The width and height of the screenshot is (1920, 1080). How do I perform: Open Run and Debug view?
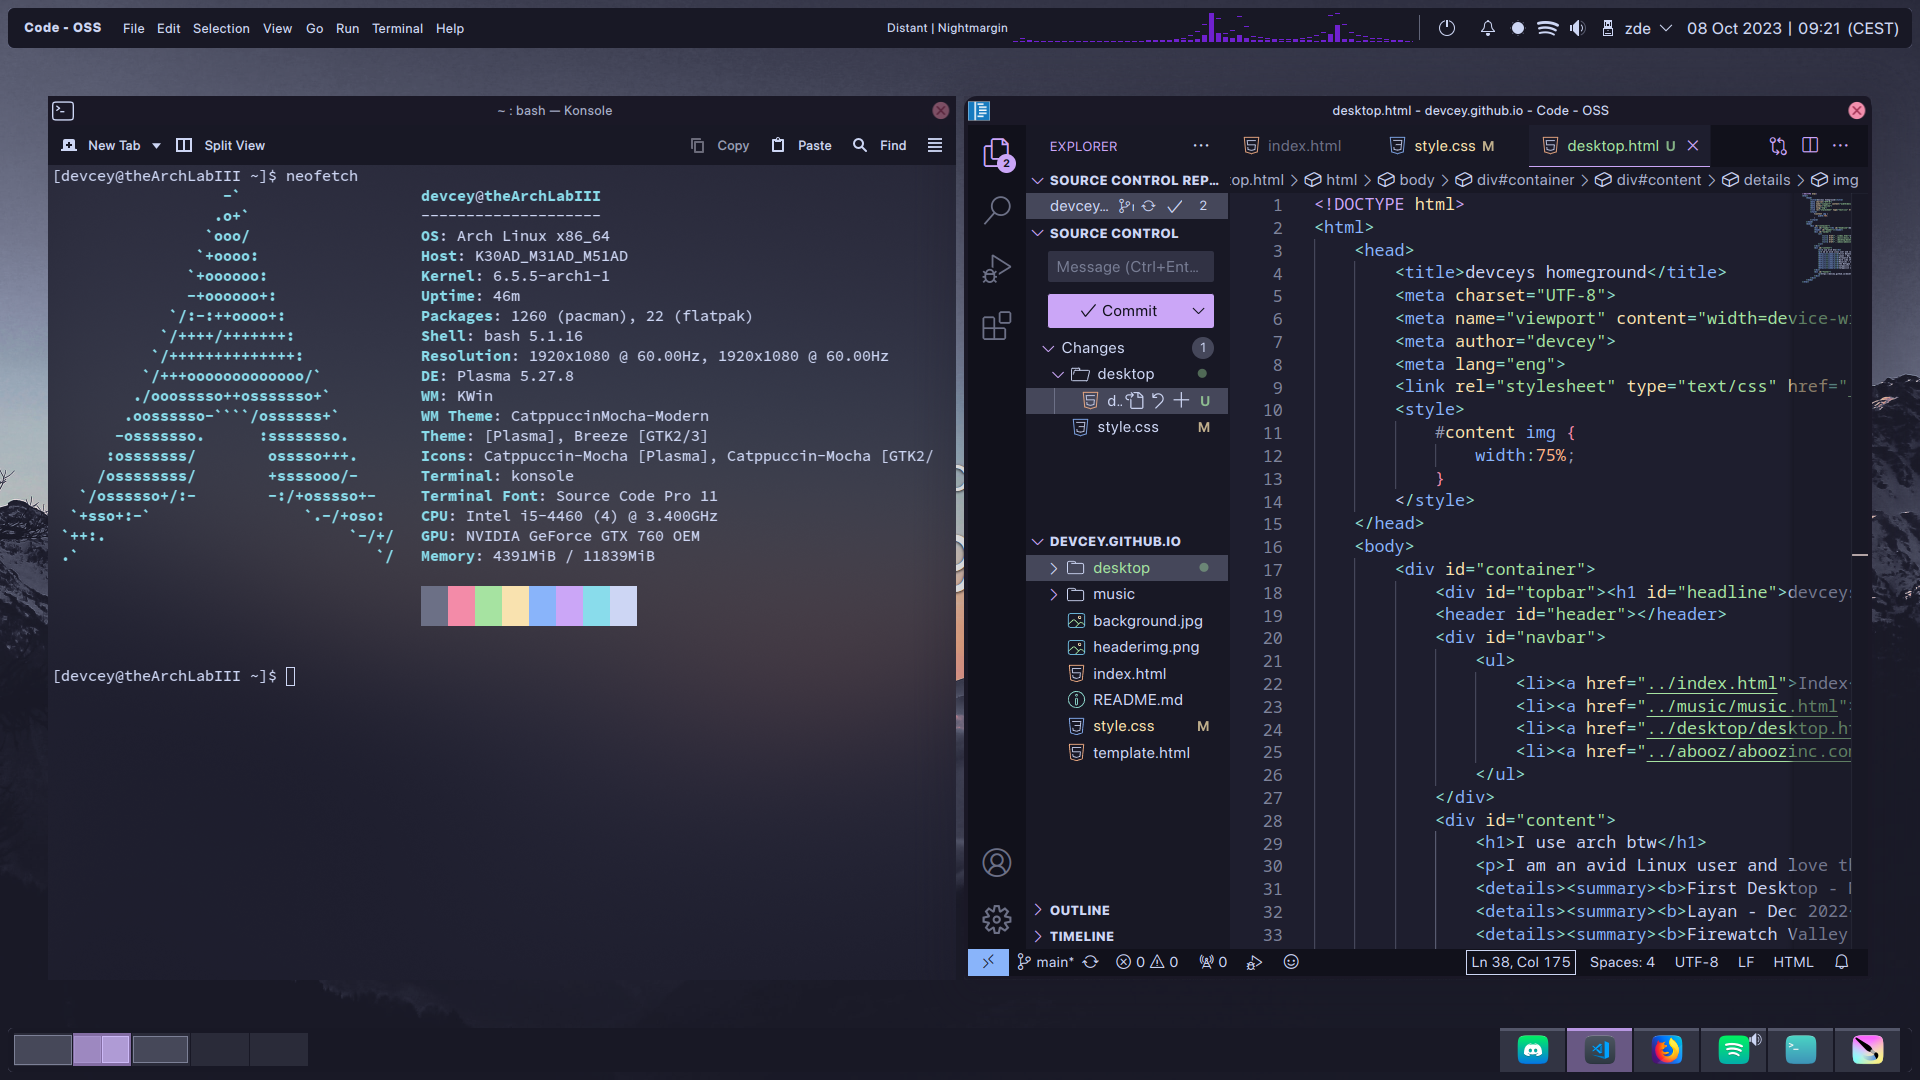click(x=996, y=268)
